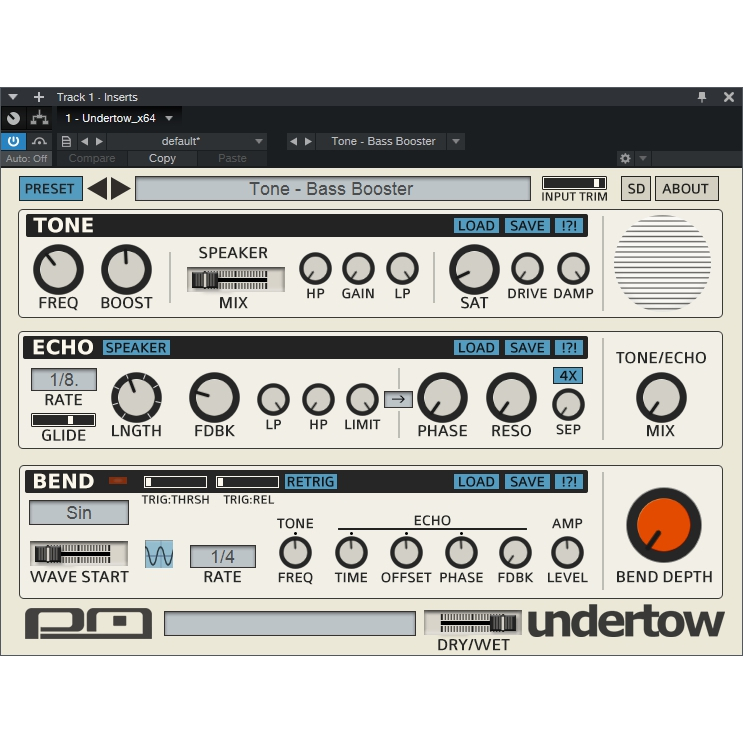The height and width of the screenshot is (743, 743).
Task: Toggle the SPEAKER mode in Echo section
Action: point(136,348)
